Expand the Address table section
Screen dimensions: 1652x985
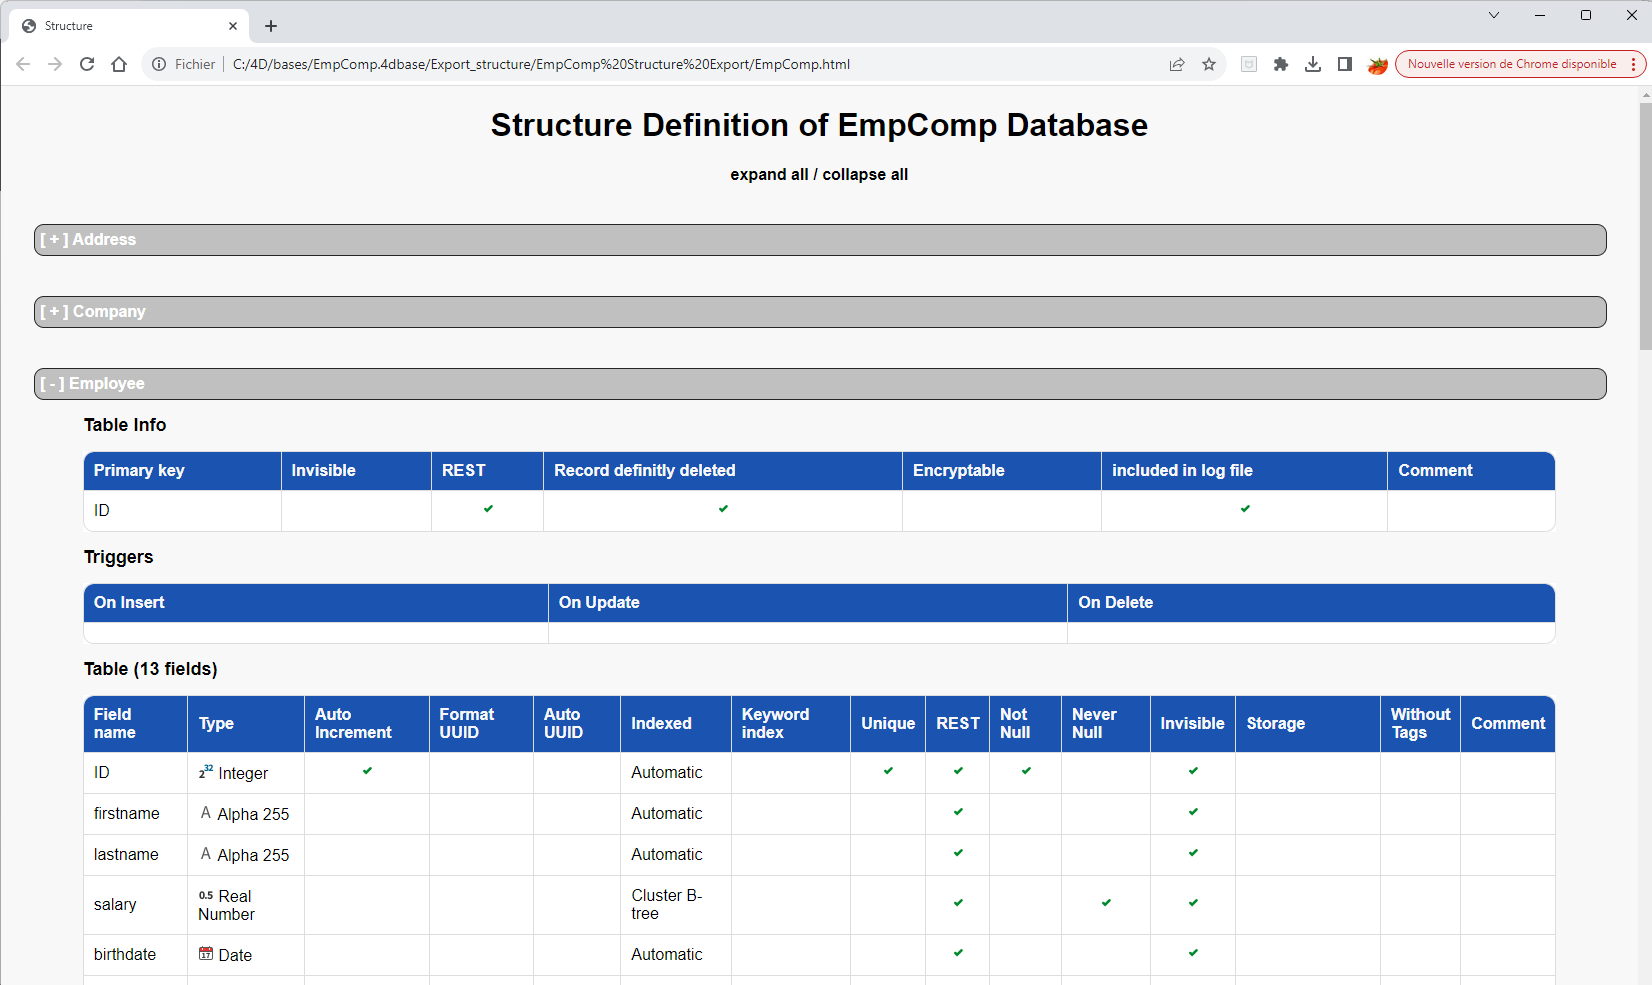88,240
